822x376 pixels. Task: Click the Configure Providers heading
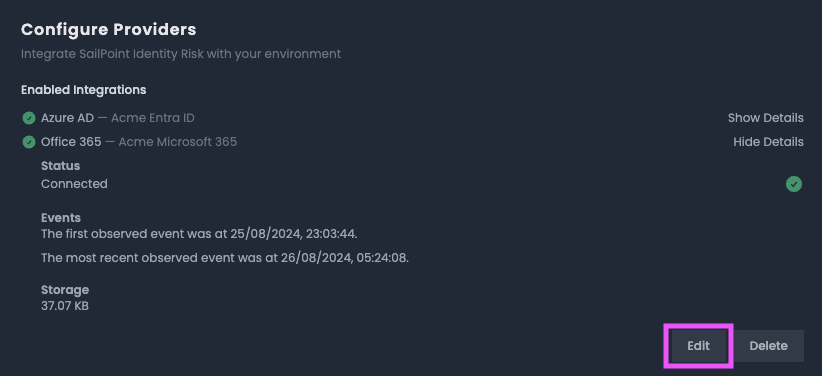pos(109,29)
